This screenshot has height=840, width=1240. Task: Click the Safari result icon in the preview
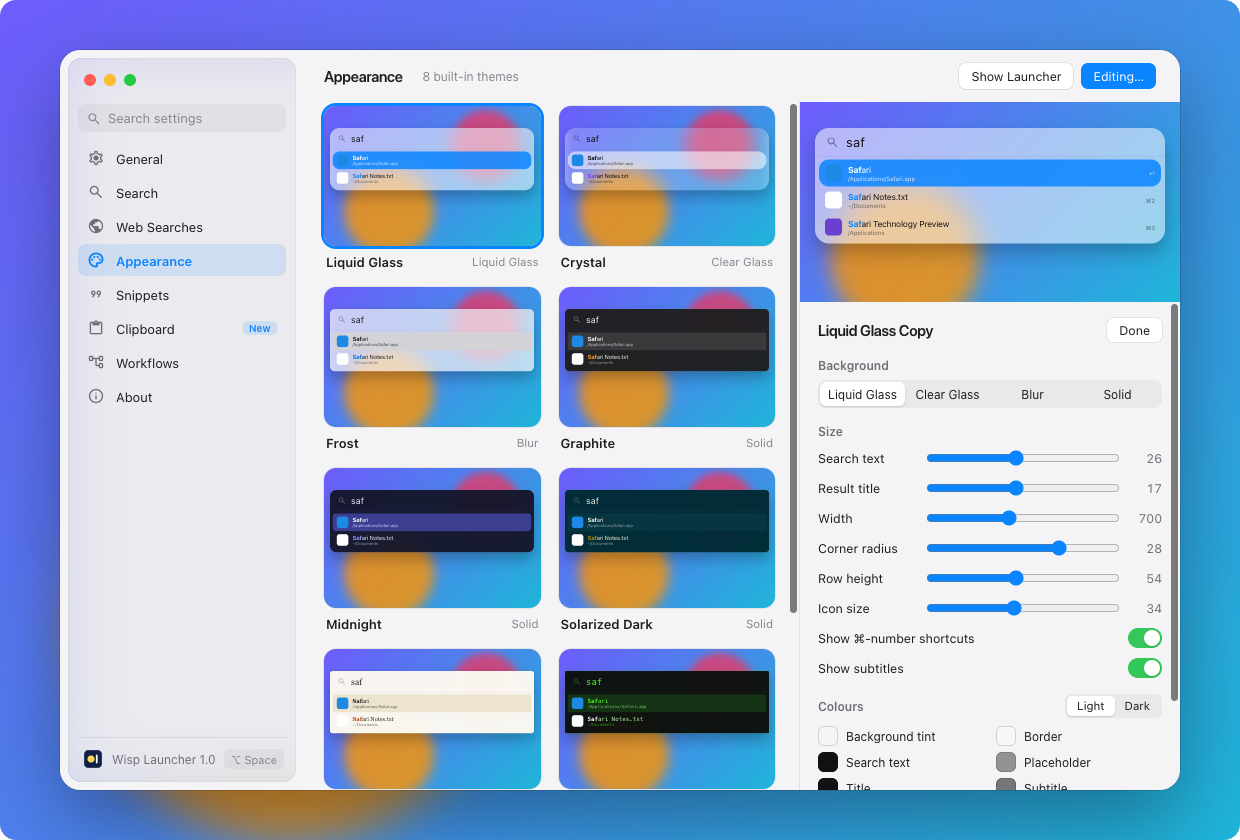(833, 173)
